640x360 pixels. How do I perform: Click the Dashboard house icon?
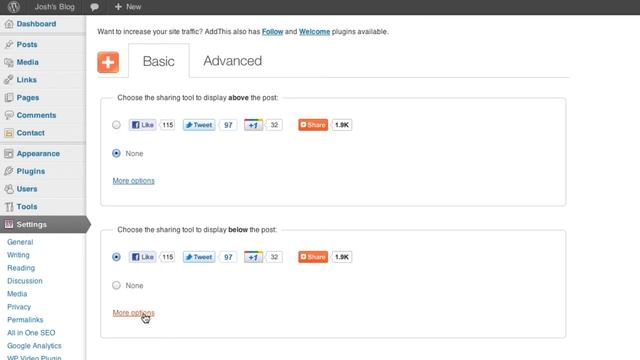pyautogui.click(x=9, y=24)
